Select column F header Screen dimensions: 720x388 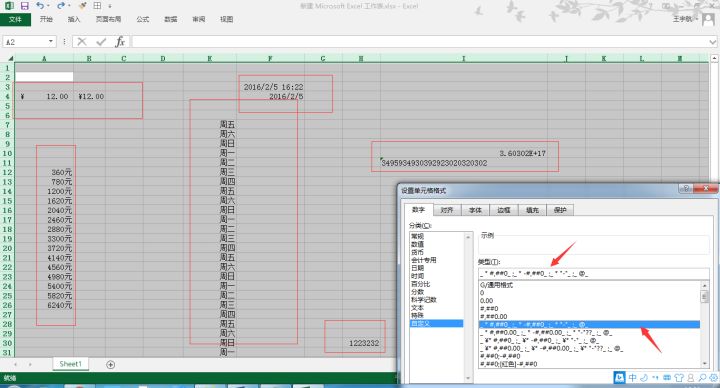(270, 58)
